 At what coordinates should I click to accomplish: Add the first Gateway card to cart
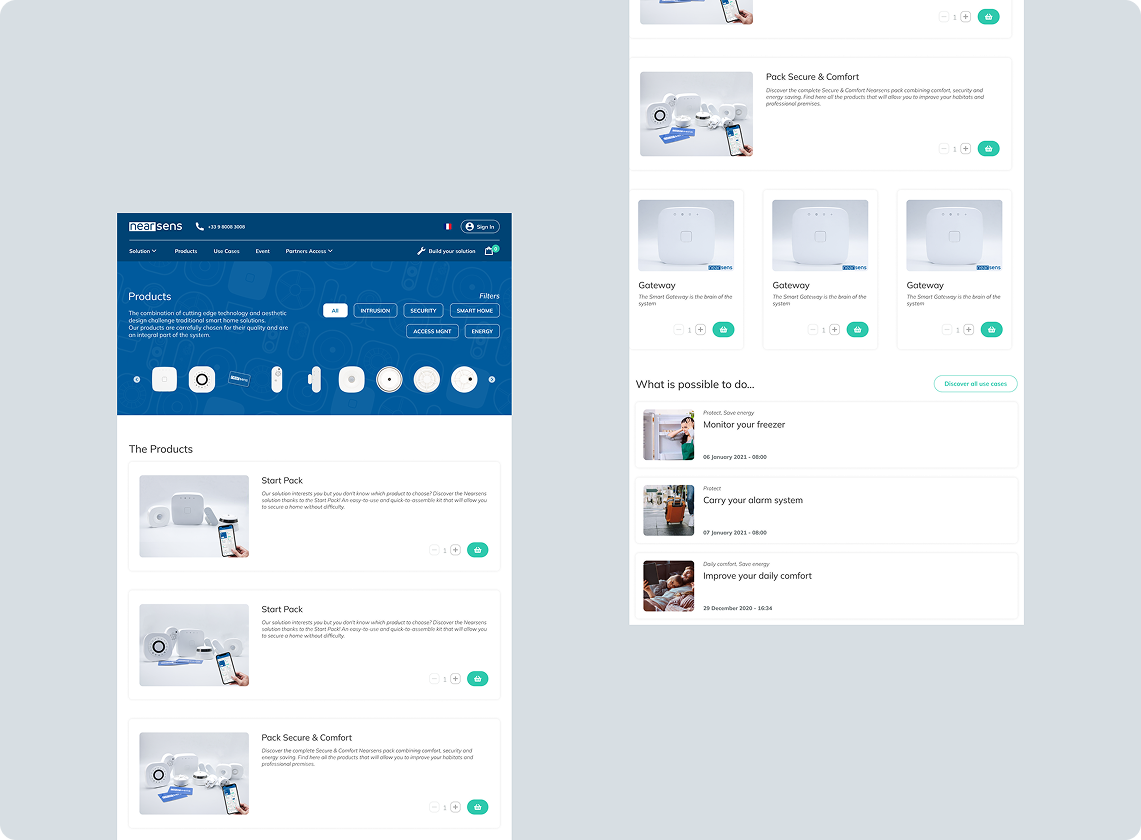point(723,330)
